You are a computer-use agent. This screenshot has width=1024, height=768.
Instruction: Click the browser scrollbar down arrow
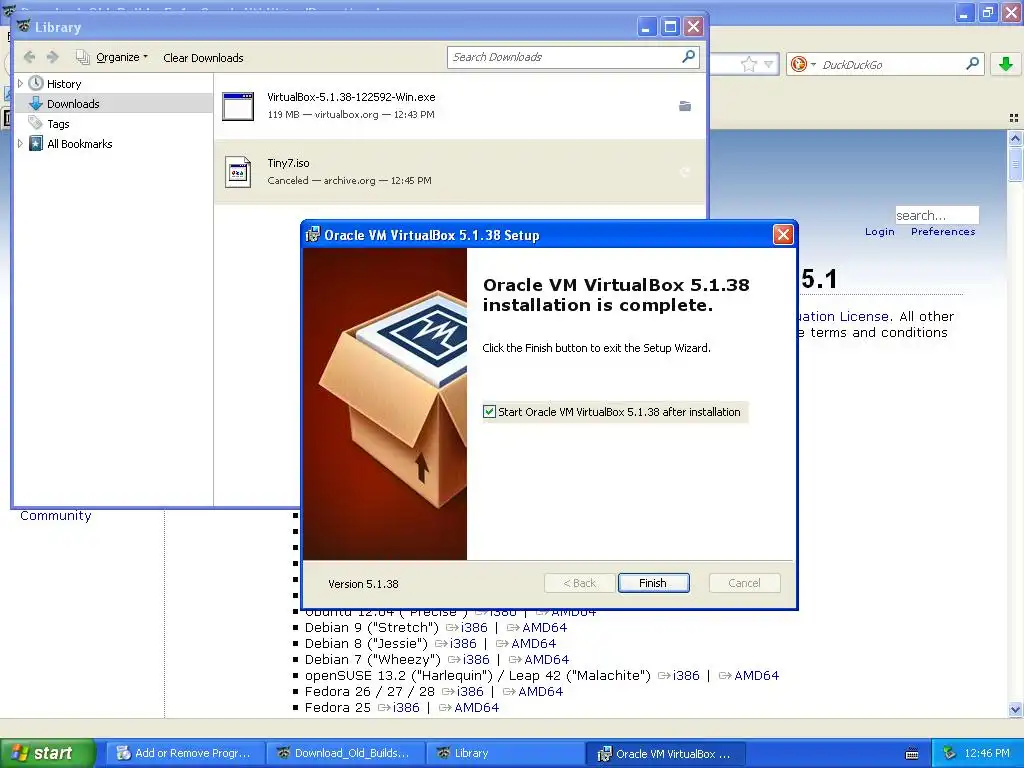click(x=1015, y=709)
